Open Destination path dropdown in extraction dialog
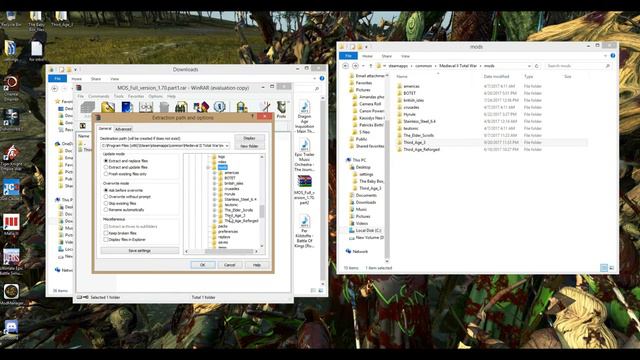The image size is (640, 360). (227, 146)
